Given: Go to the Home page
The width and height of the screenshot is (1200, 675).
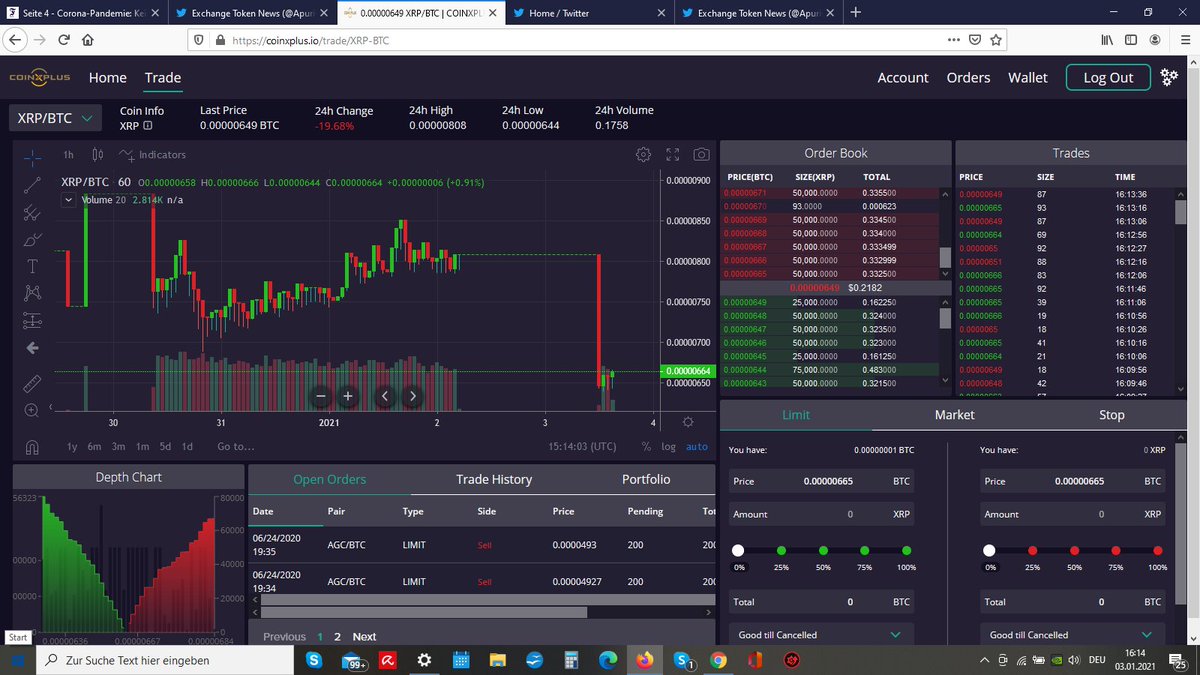Looking at the screenshot, I should pyautogui.click(x=108, y=77).
